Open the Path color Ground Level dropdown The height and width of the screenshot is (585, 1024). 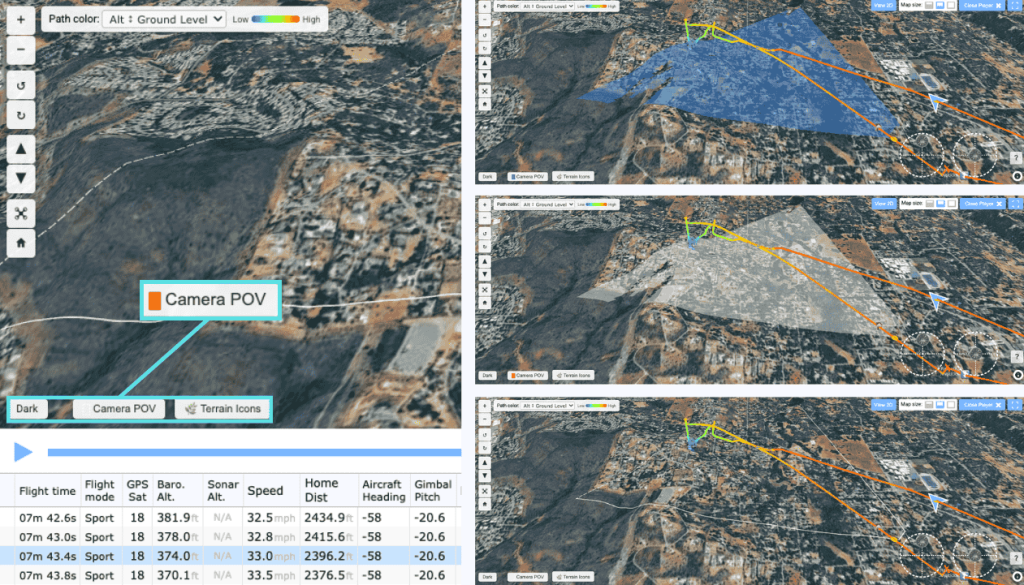tap(164, 18)
